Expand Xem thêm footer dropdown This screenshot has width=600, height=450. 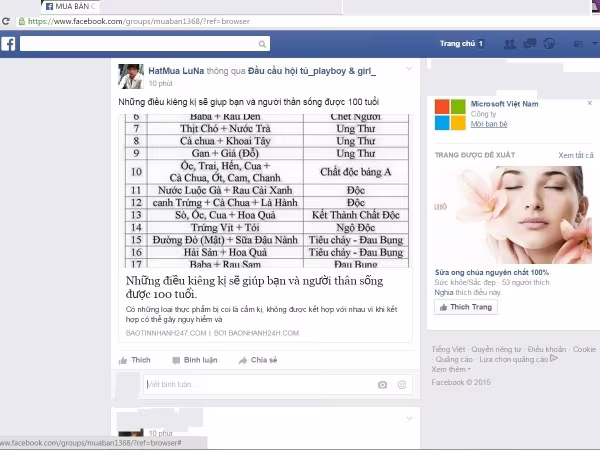click(x=451, y=369)
